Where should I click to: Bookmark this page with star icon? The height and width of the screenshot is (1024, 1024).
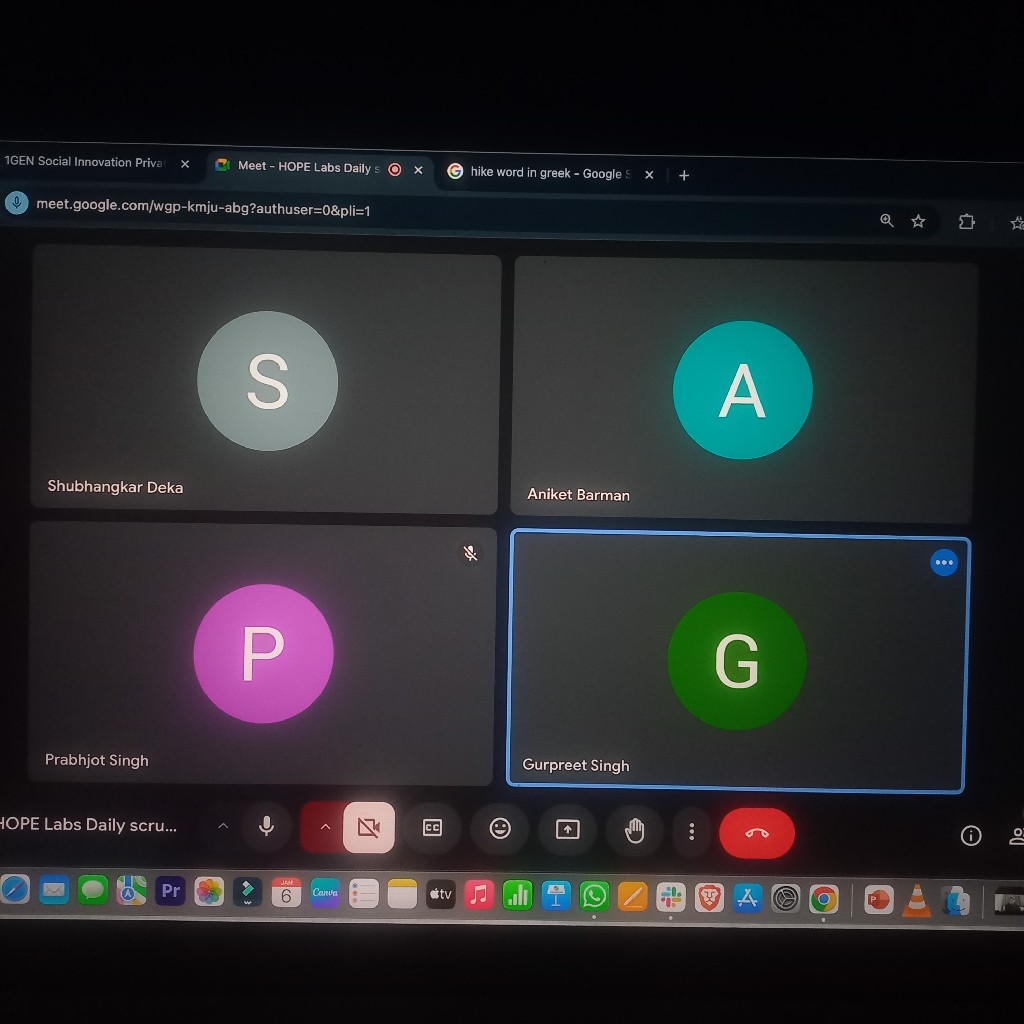pos(918,221)
